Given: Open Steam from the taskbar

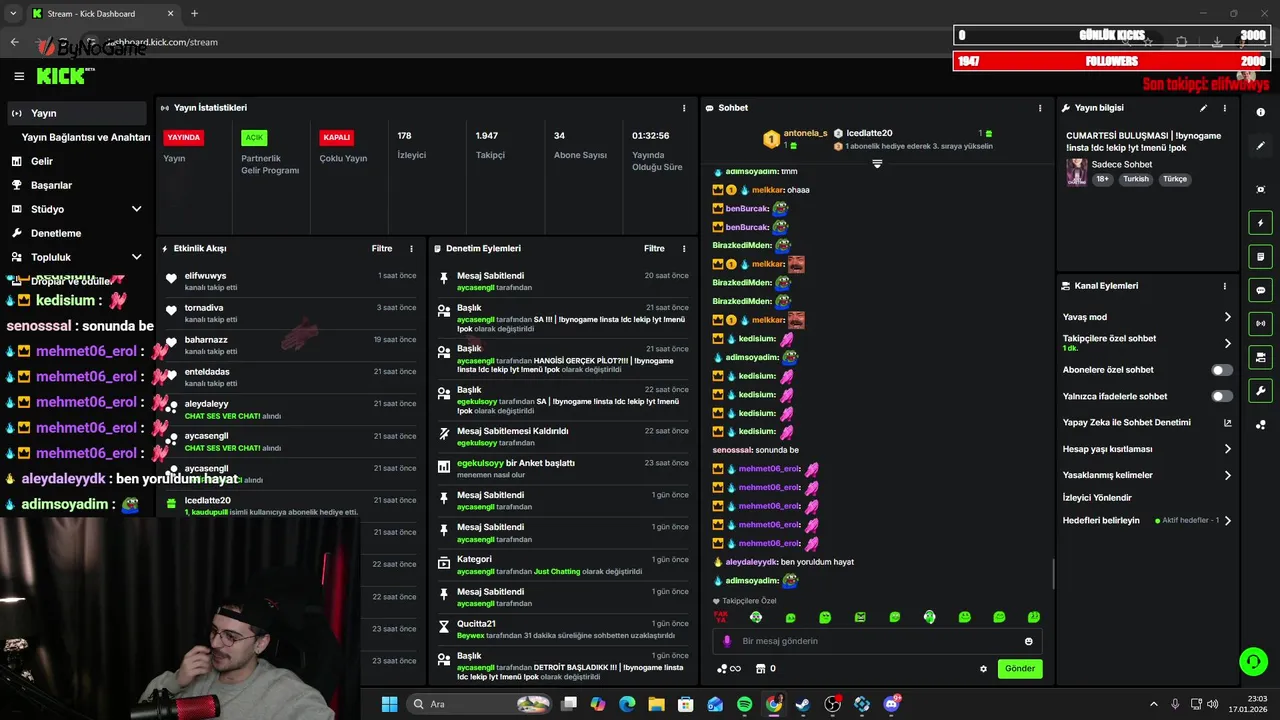Looking at the screenshot, I should pyautogui.click(x=803, y=704).
